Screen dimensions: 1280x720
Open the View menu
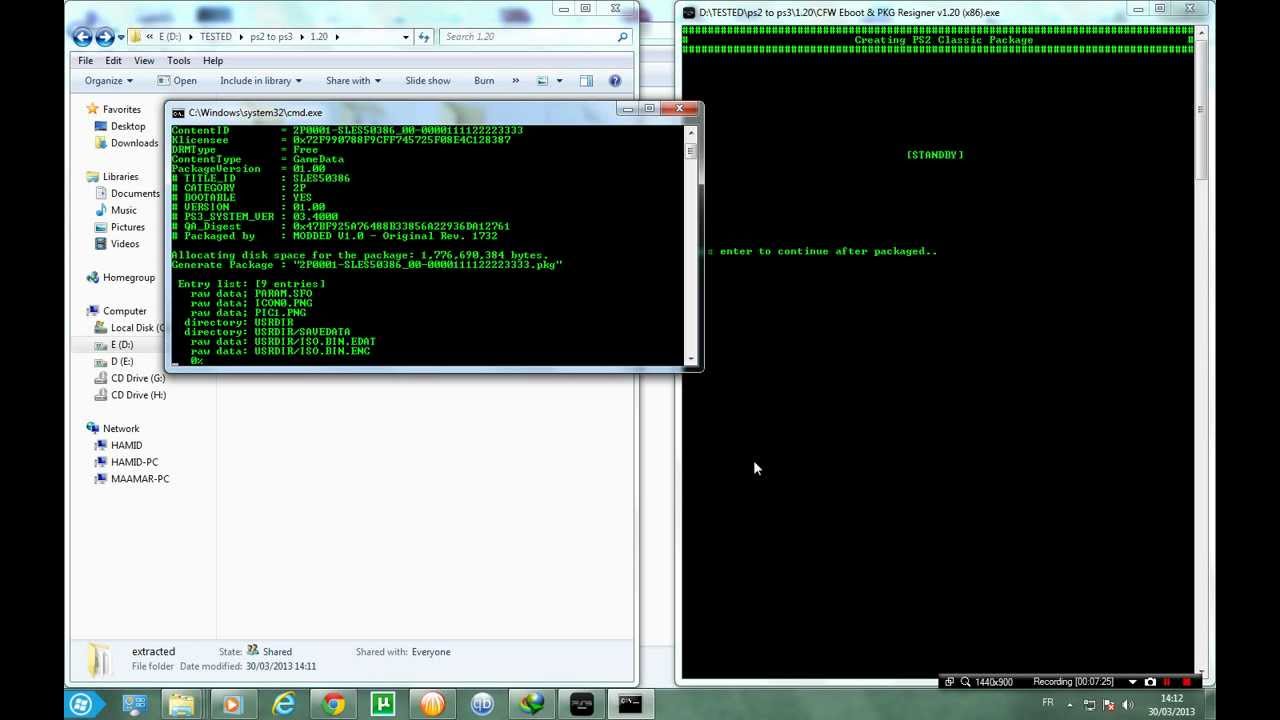[144, 61]
